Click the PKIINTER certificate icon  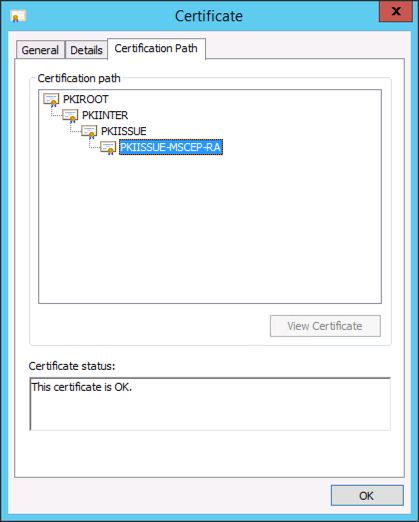pyautogui.click(x=70, y=116)
